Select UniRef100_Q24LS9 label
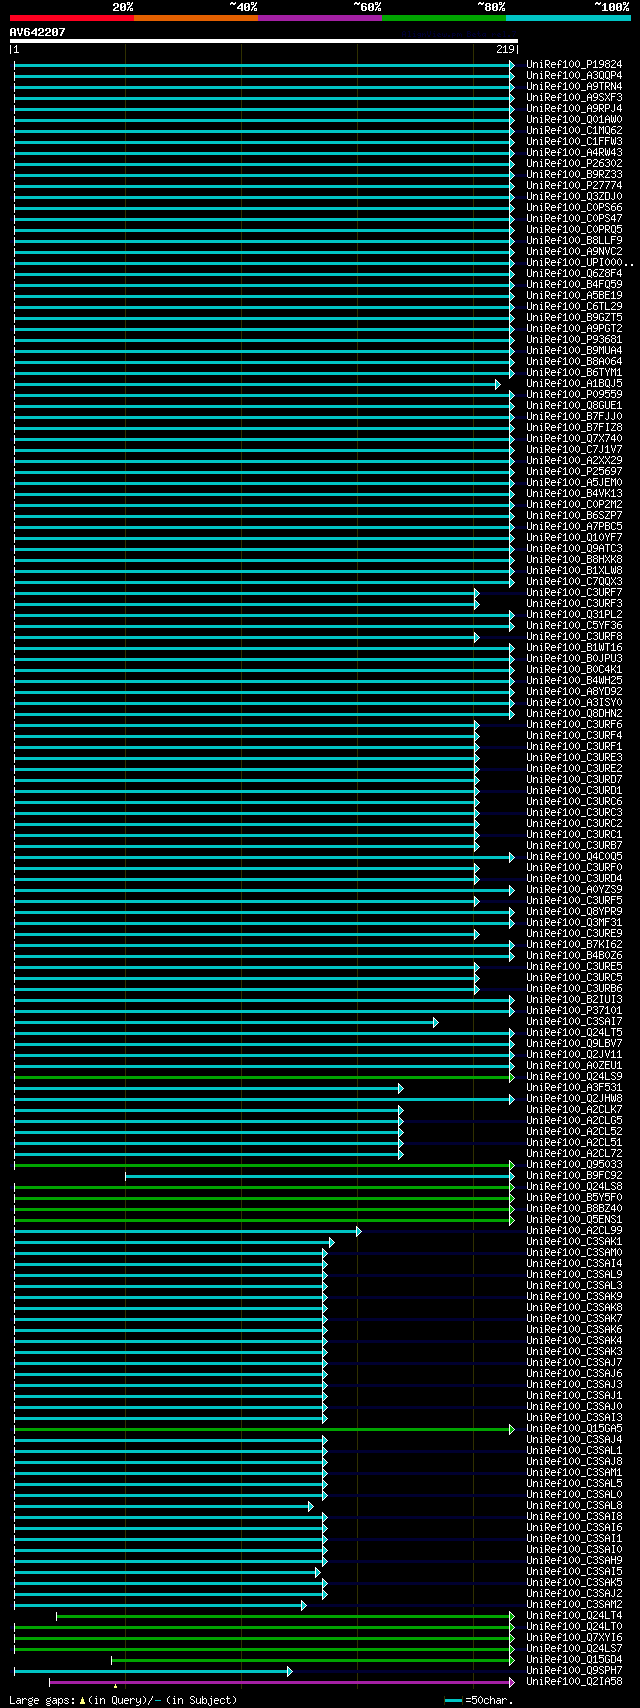The width and height of the screenshot is (640, 1708). click(574, 1076)
